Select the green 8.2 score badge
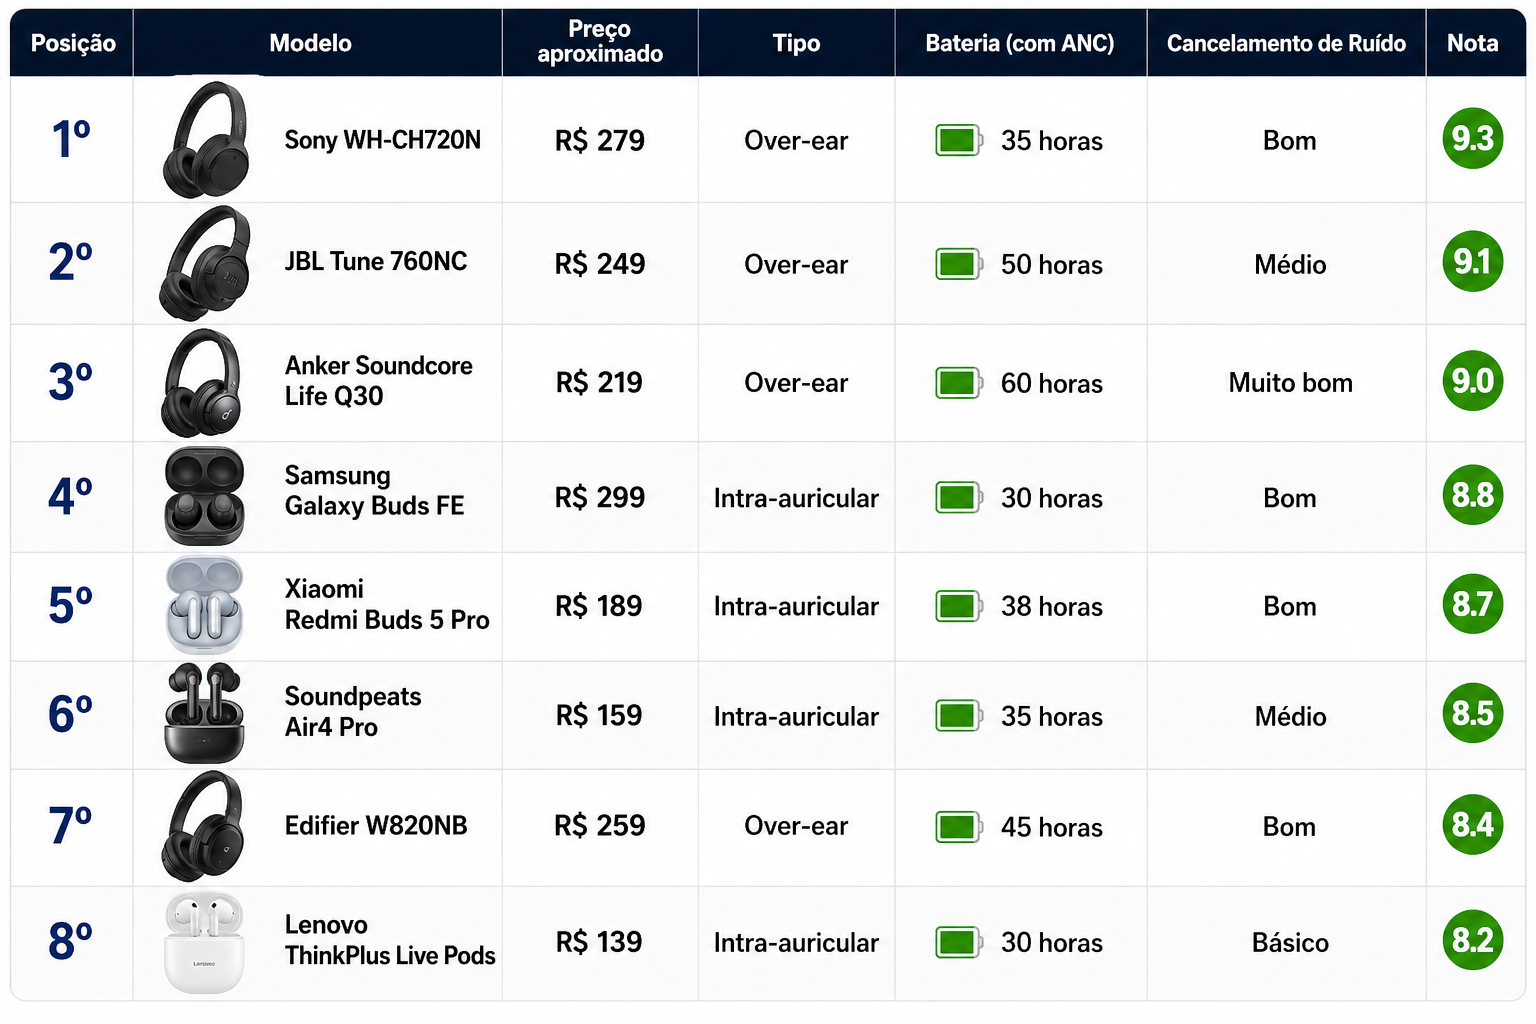Screen dimensions: 1536x1024 coord(1473,939)
